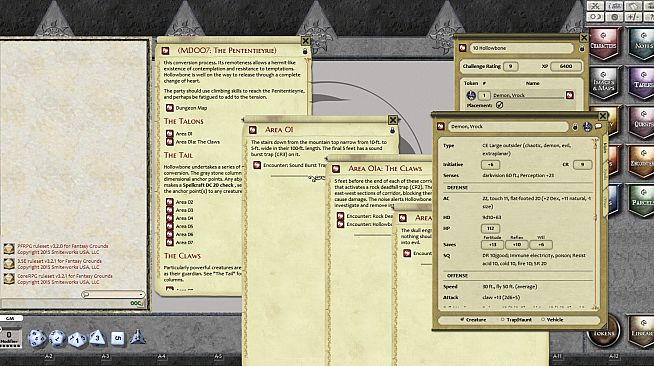Switch to Main tab on Vrock sheet
Screen dimensions: 654x366
606,148
